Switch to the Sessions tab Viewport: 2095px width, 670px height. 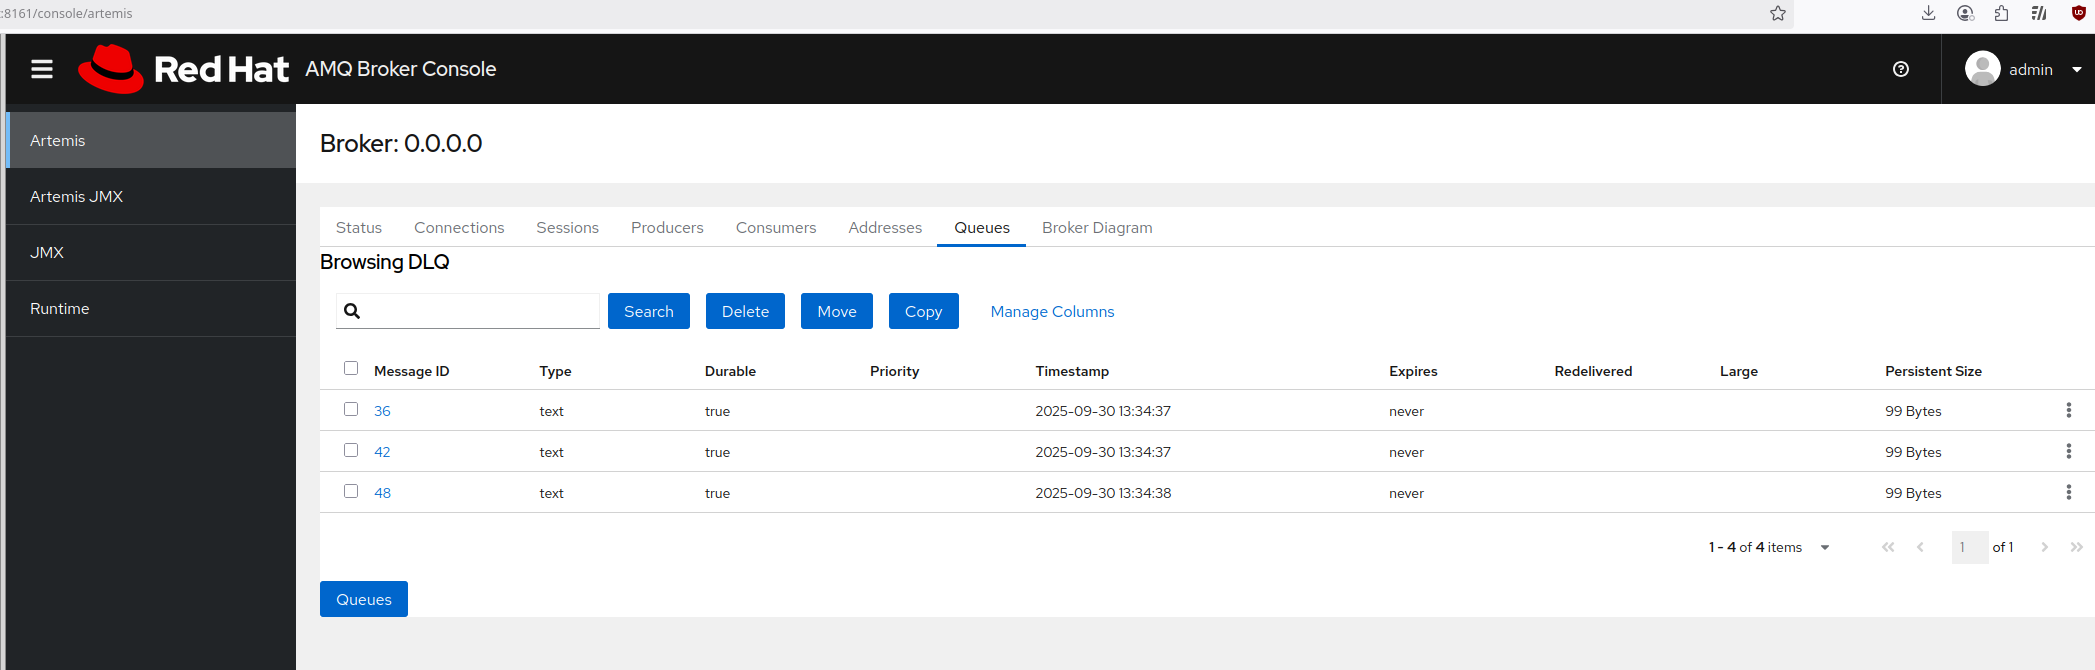coord(567,228)
